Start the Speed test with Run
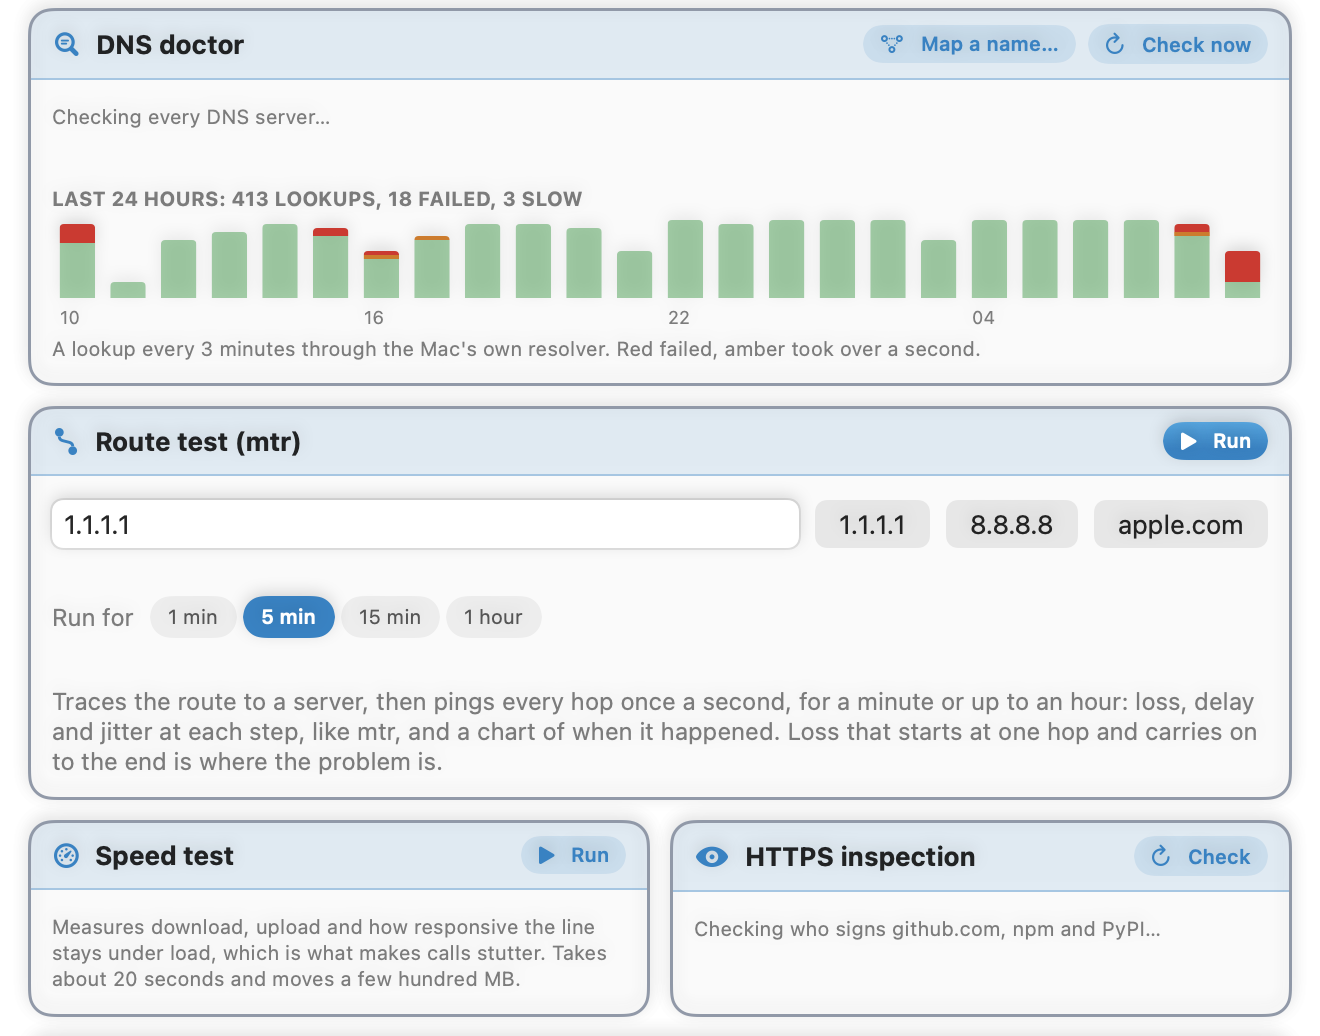 point(573,855)
